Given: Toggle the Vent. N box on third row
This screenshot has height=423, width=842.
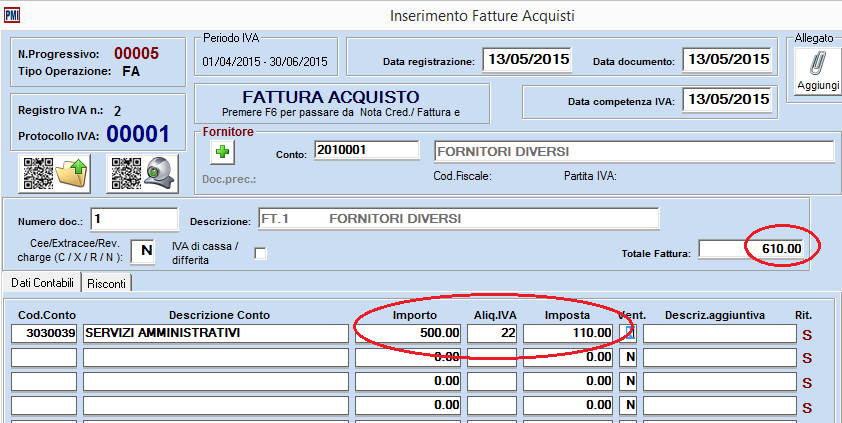Looking at the screenshot, I should coord(630,381).
